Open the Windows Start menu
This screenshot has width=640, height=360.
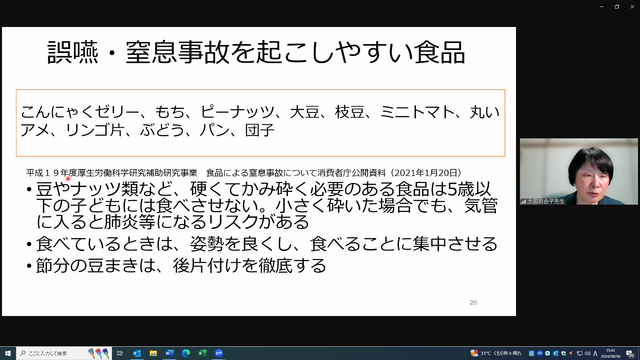click(8, 353)
